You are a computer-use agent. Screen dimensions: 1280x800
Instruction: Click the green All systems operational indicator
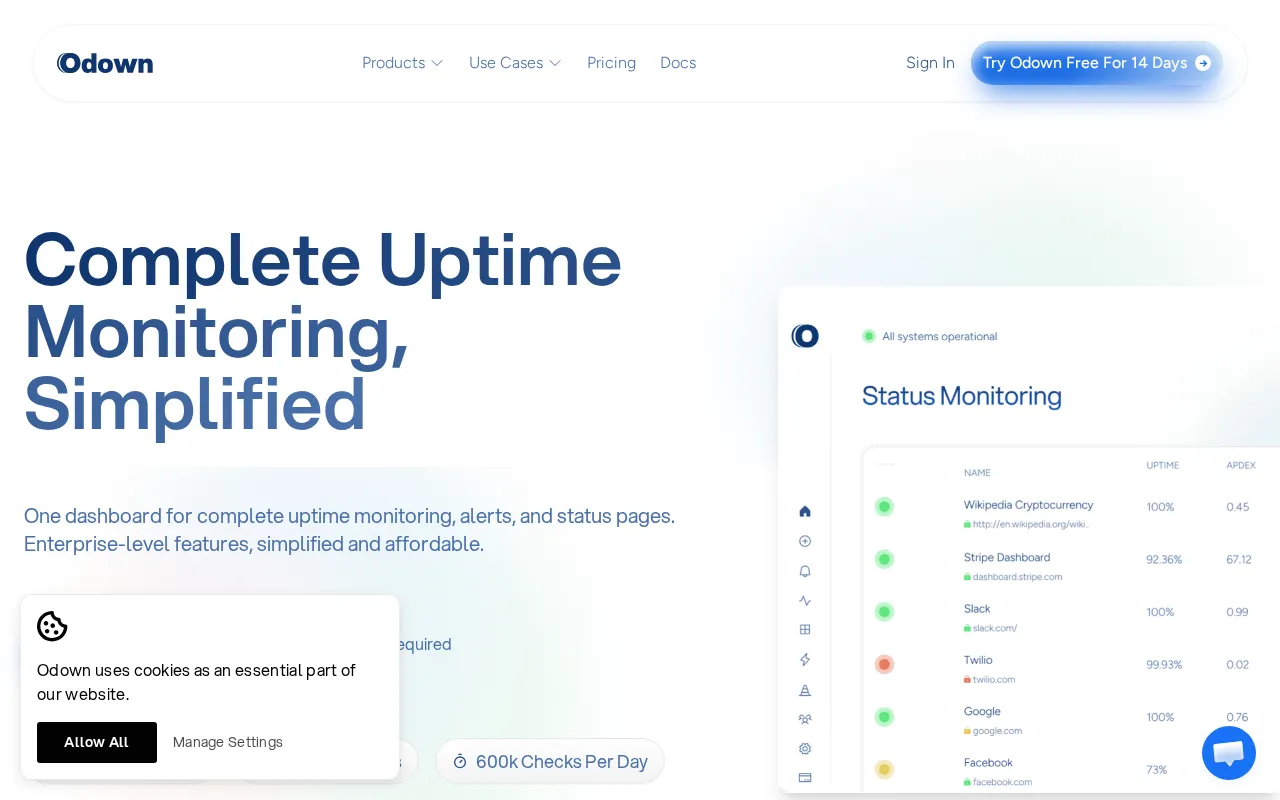pyautogui.click(x=869, y=336)
